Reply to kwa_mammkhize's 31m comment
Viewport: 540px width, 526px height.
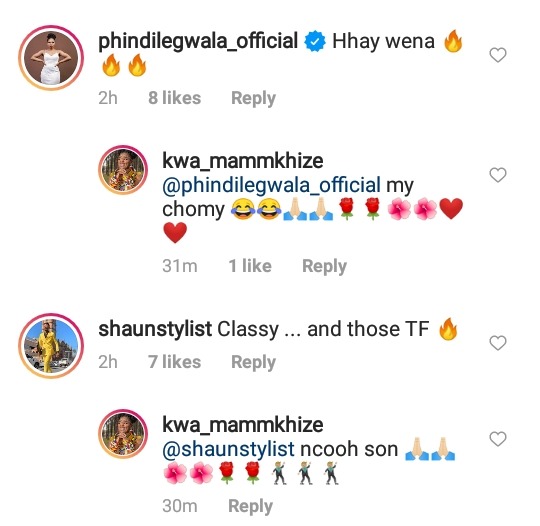click(324, 266)
